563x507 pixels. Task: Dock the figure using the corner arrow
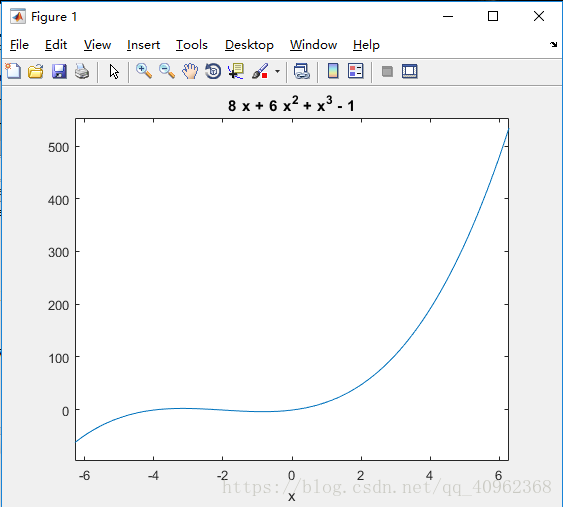[x=553, y=45]
